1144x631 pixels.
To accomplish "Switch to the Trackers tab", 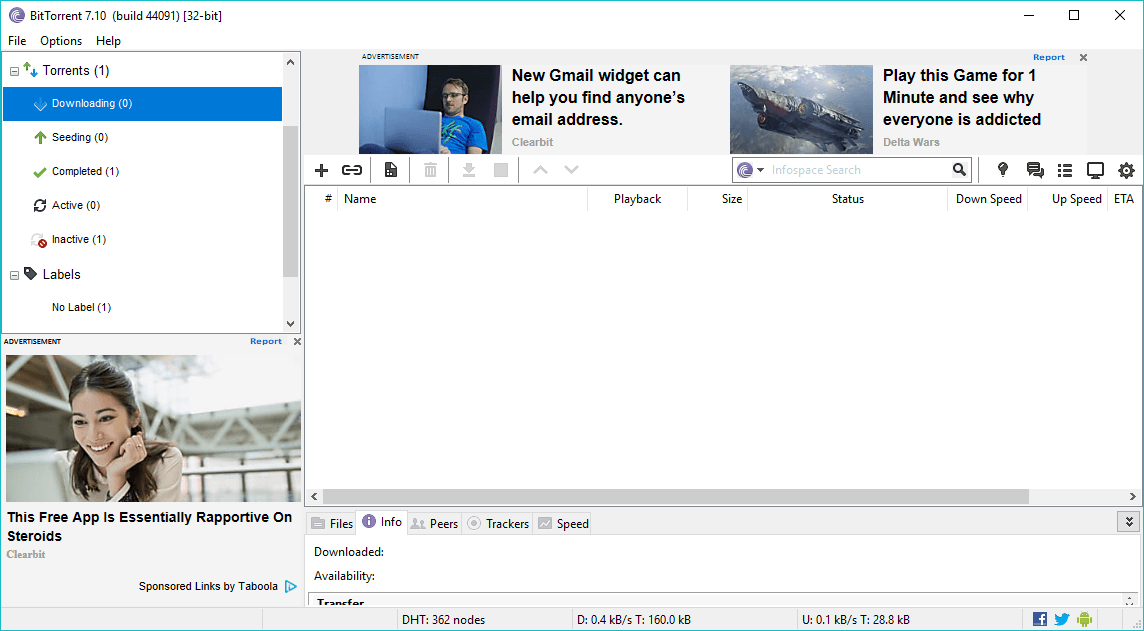I will [498, 523].
